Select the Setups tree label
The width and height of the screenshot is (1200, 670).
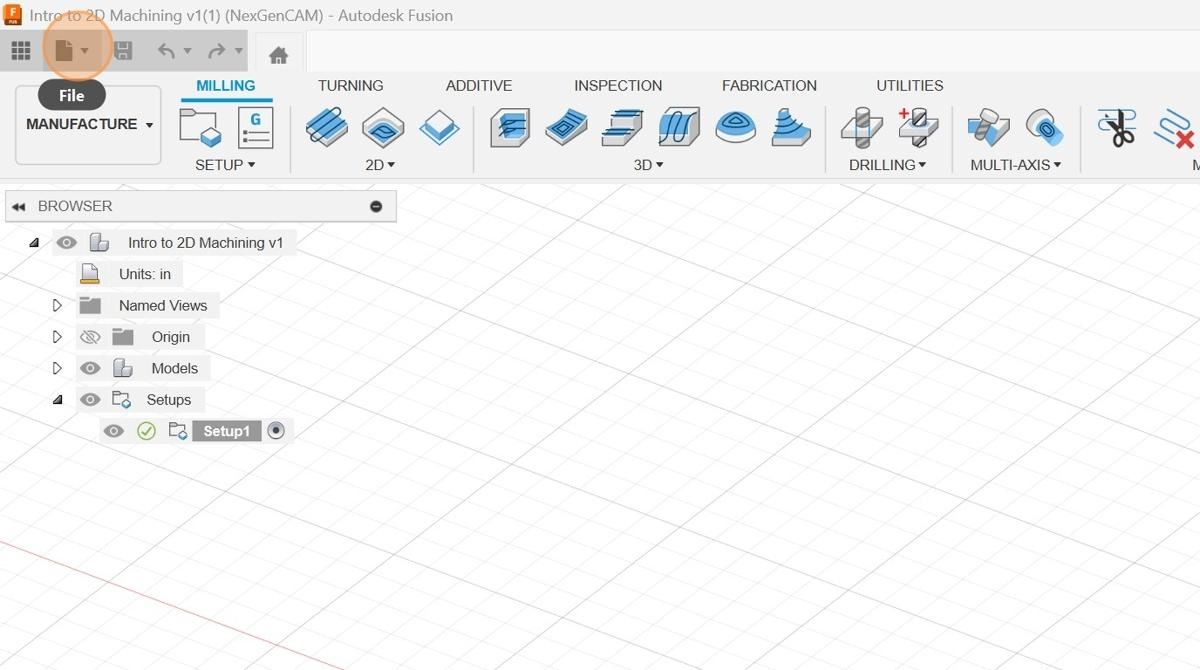[x=168, y=400]
